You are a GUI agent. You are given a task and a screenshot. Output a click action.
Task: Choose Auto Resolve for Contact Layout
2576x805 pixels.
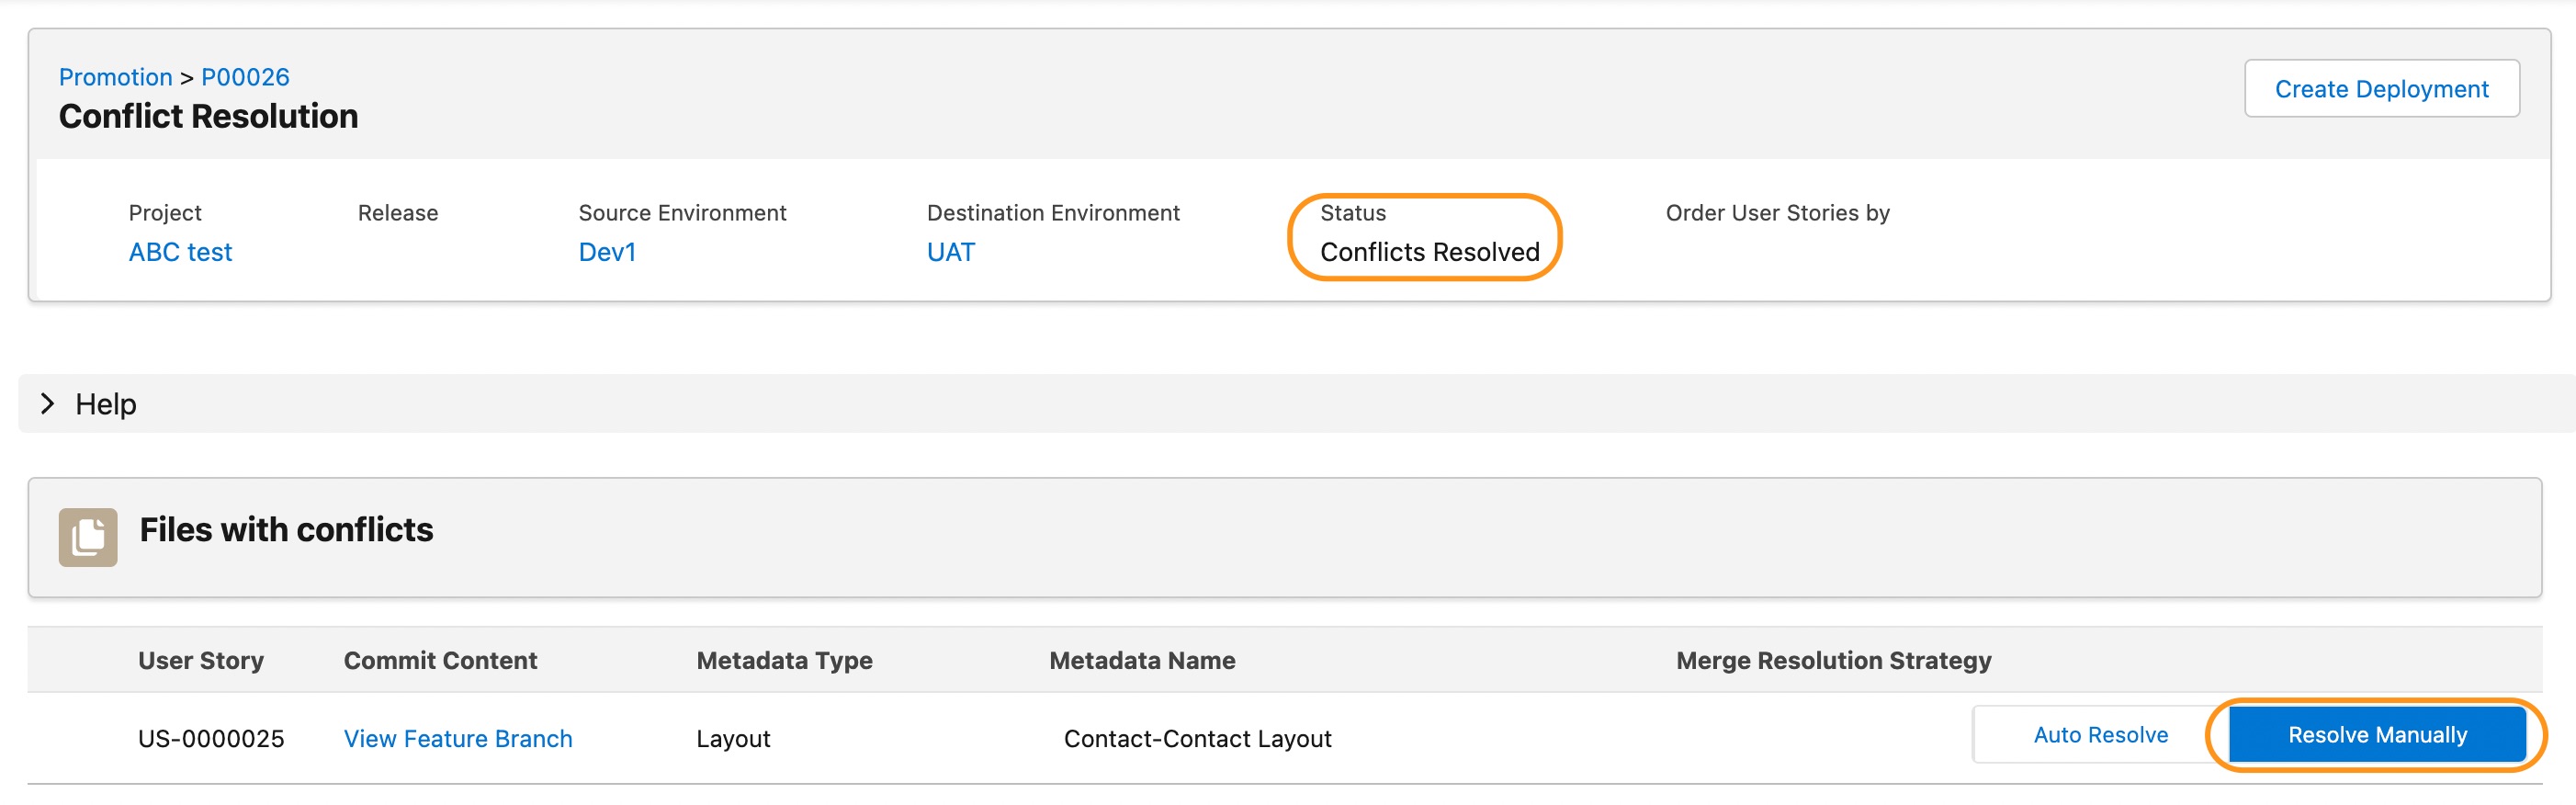click(2100, 735)
